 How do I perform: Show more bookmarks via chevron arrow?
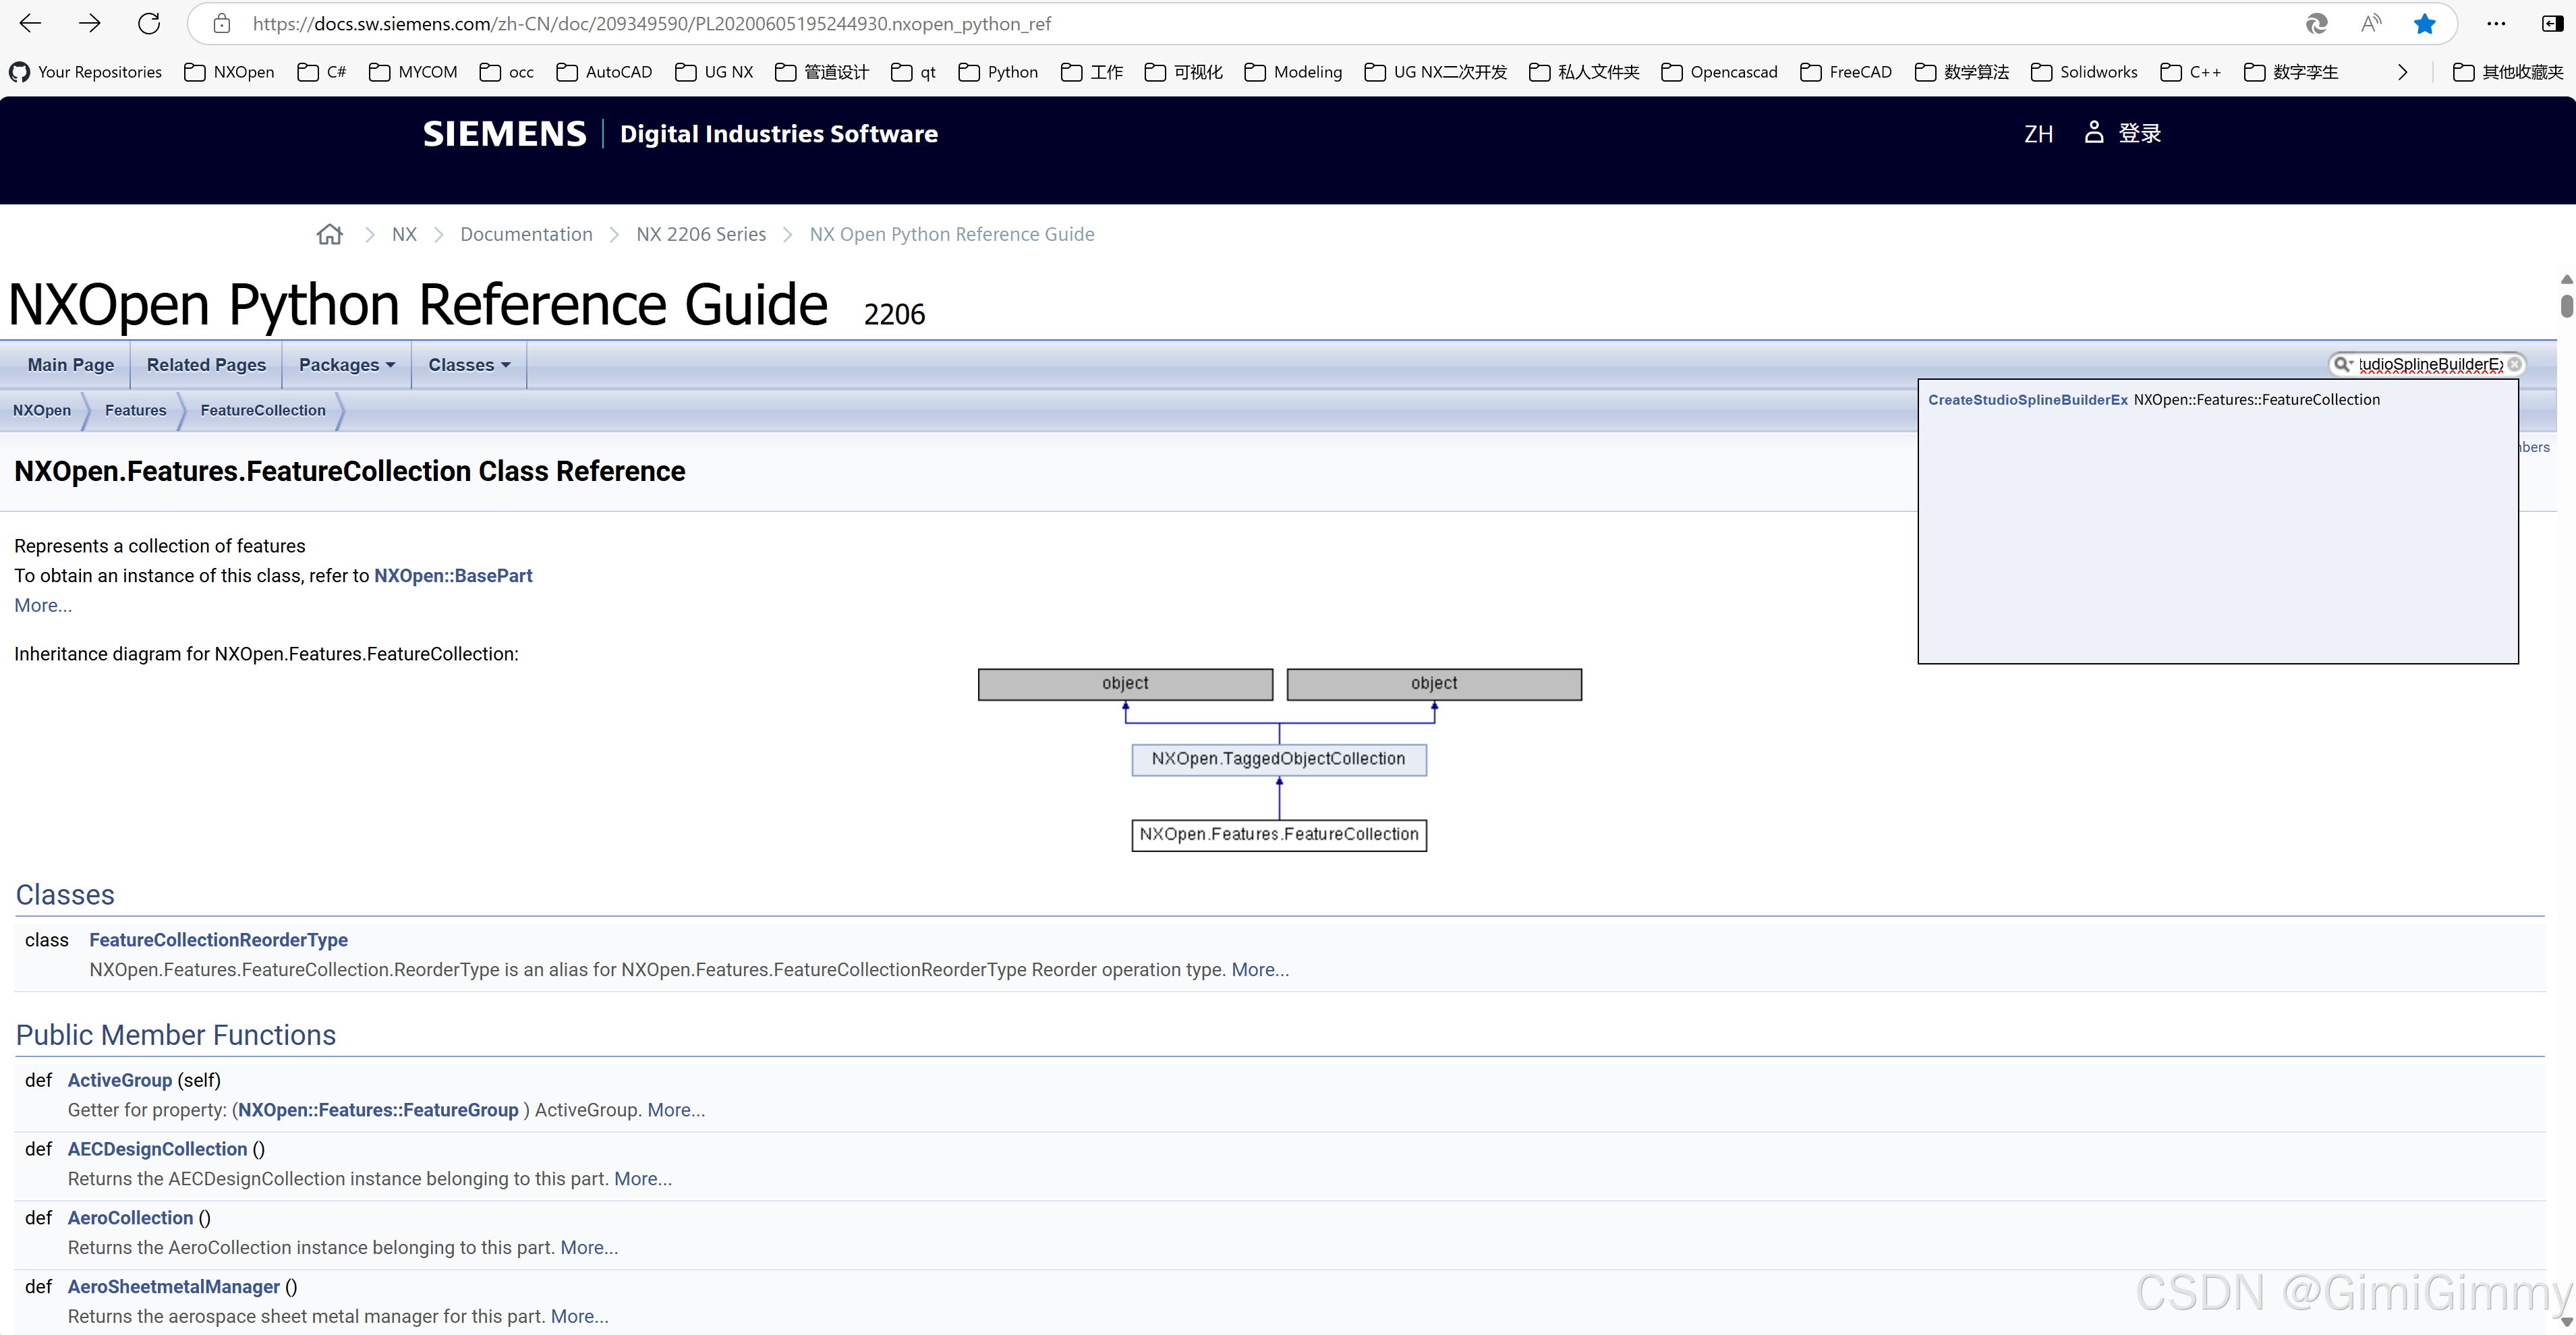[x=2402, y=72]
